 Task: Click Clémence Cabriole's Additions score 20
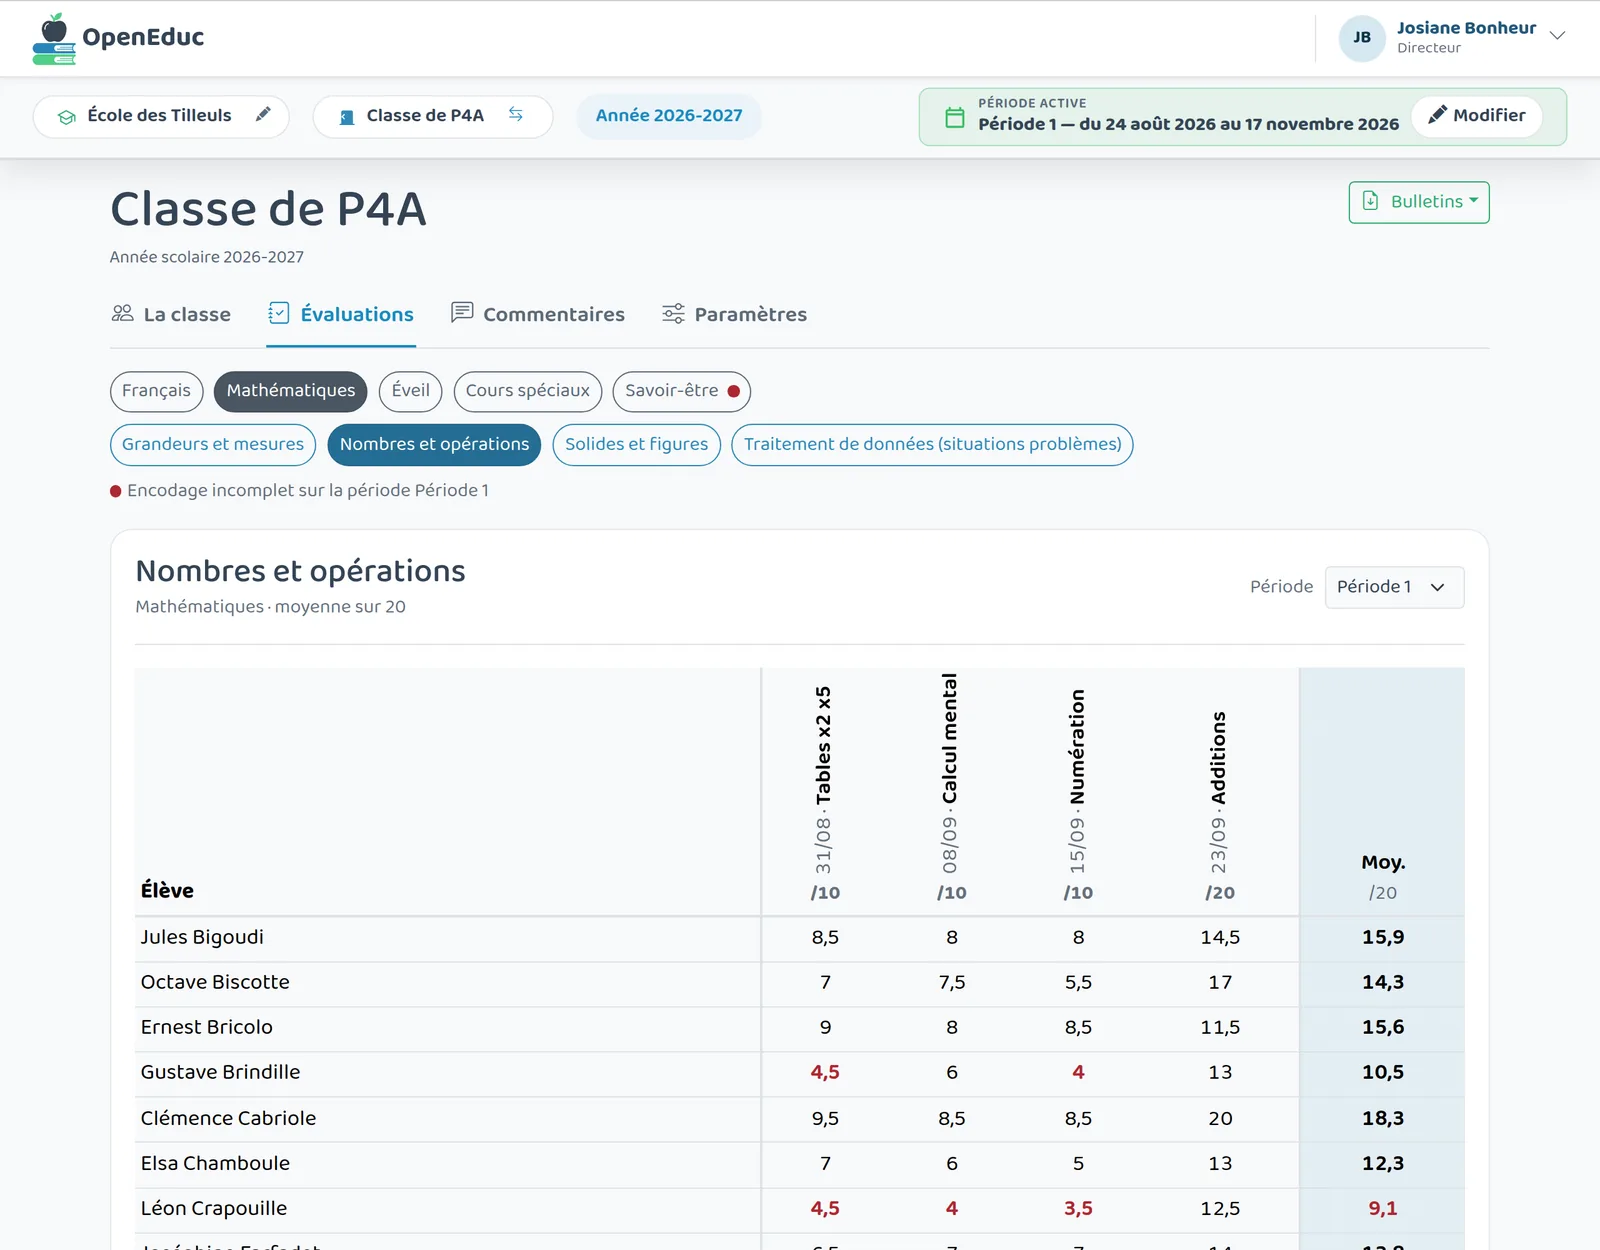[1220, 1118]
